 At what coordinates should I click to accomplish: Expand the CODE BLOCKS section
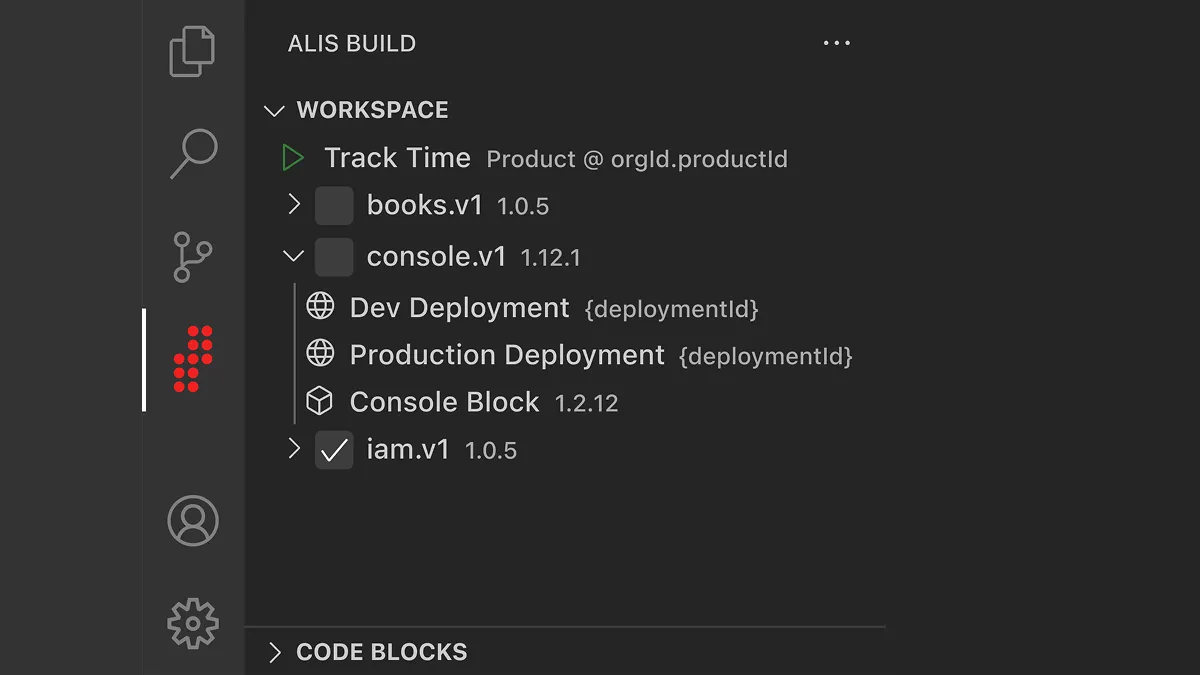(275, 652)
